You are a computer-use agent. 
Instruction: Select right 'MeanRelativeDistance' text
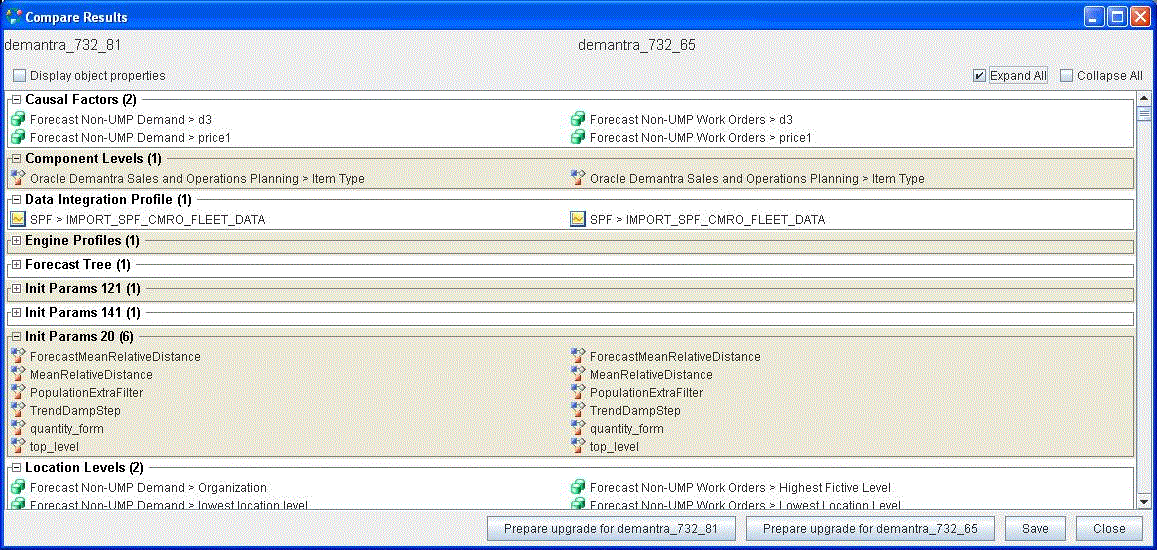[651, 374]
